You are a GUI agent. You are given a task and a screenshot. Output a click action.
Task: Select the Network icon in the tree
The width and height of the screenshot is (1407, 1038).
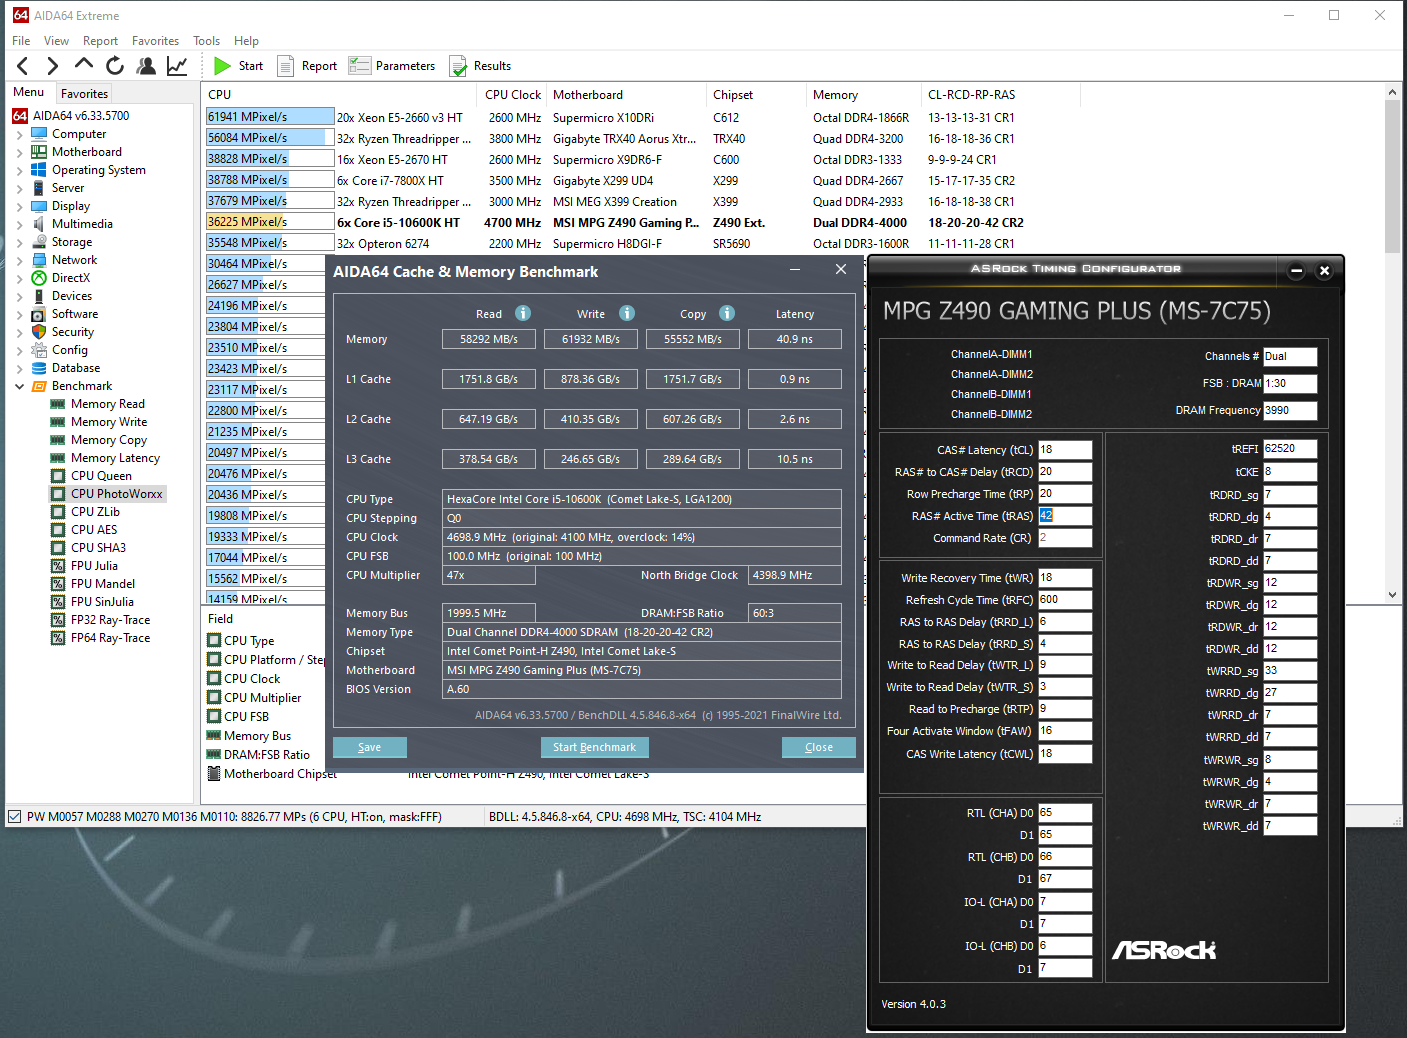coord(39,260)
